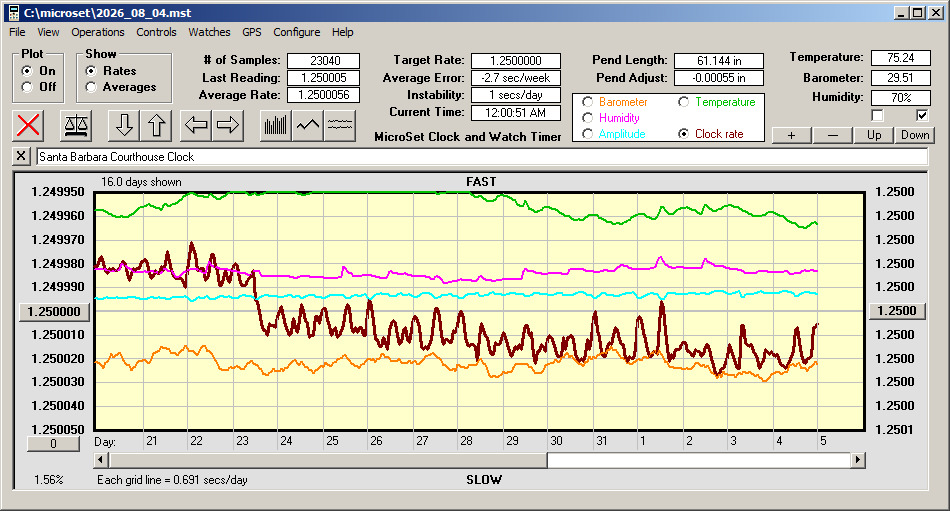Select the Amplitude trace option

tap(587, 134)
